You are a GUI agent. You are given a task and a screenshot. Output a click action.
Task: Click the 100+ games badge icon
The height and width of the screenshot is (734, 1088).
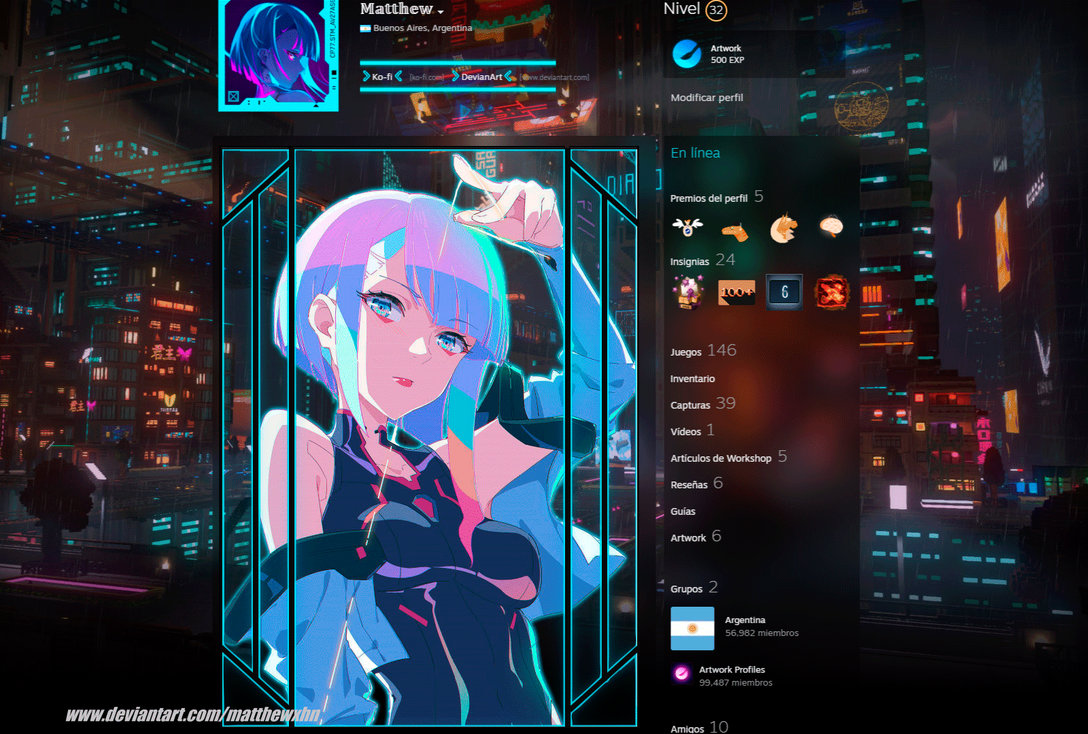736,292
